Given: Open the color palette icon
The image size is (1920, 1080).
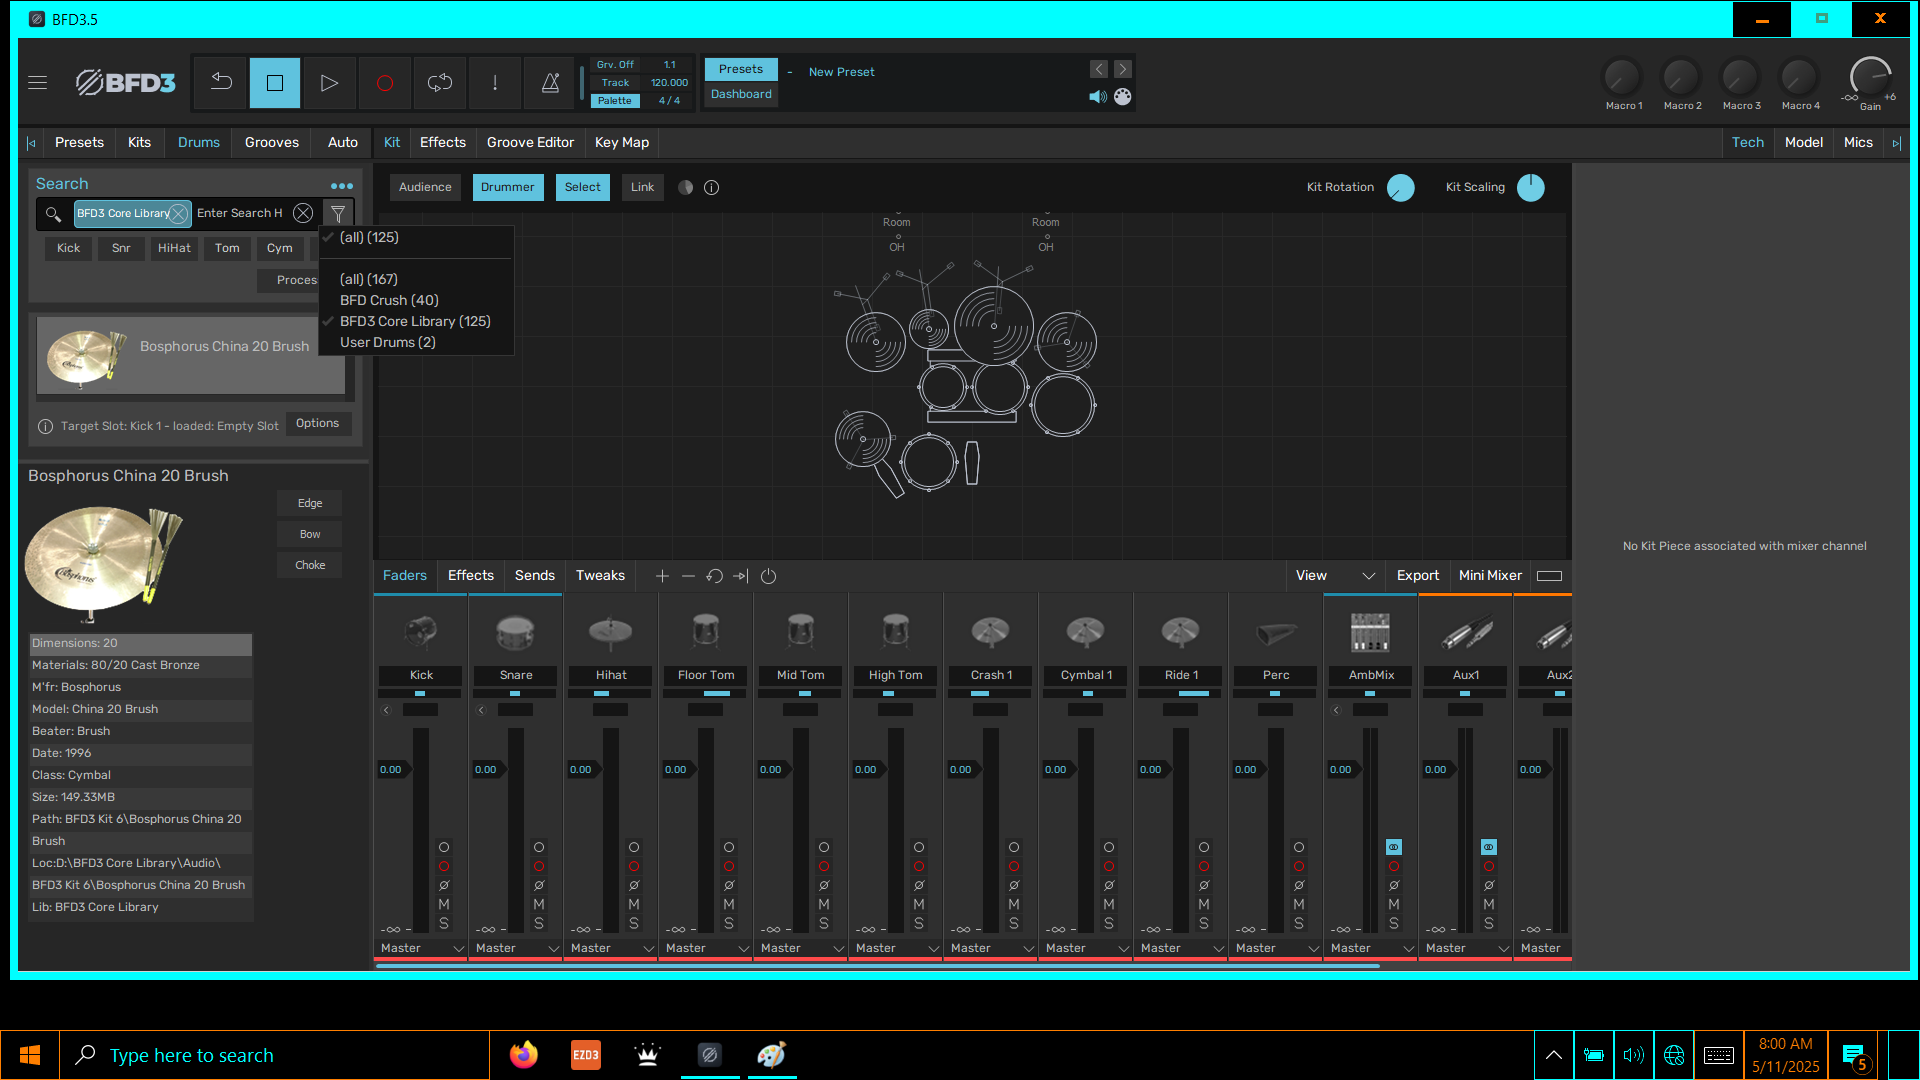Looking at the screenshot, I should pyautogui.click(x=1123, y=97).
